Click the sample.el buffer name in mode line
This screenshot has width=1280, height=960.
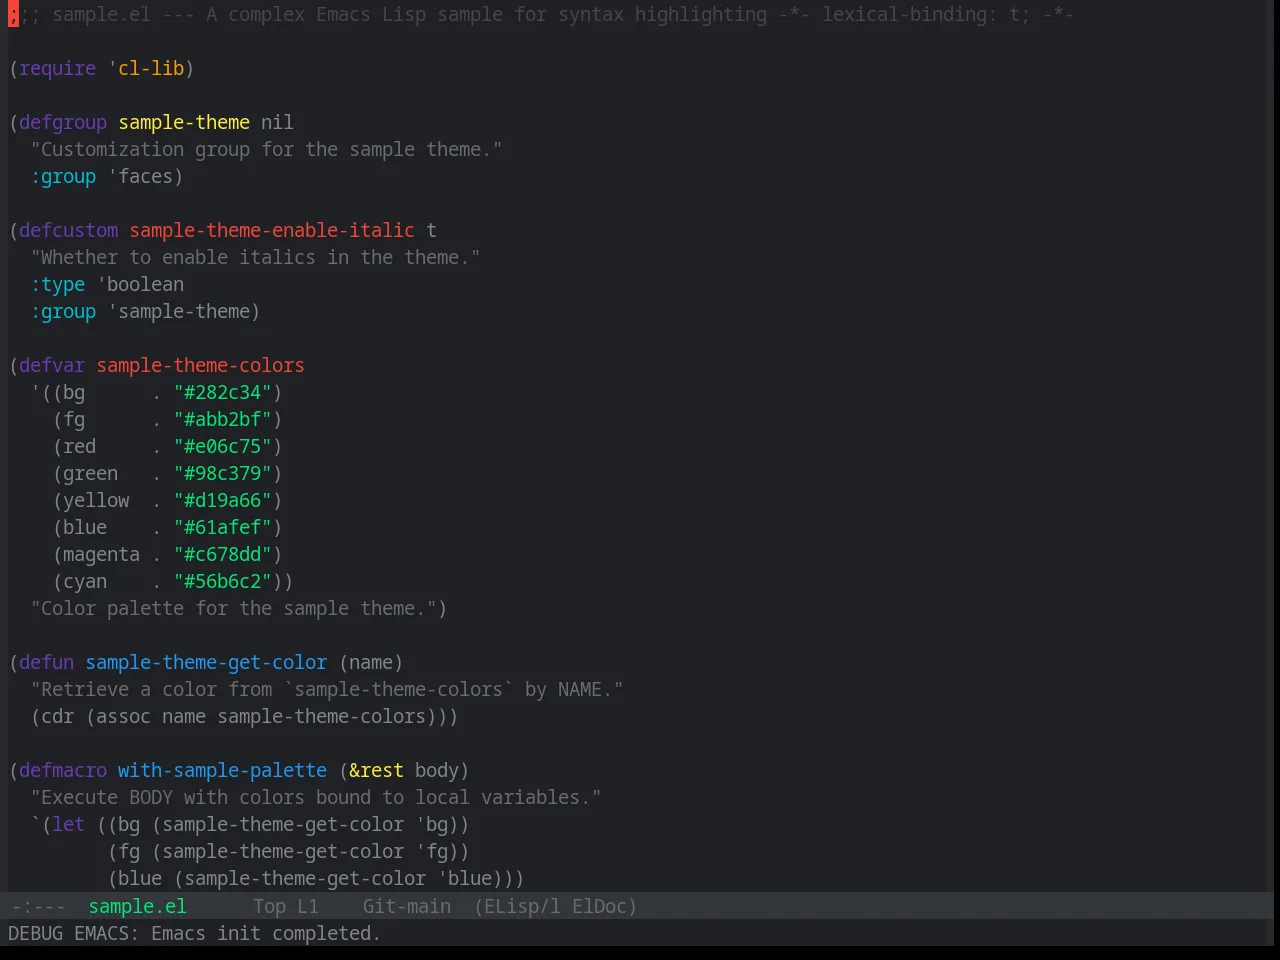point(137,906)
